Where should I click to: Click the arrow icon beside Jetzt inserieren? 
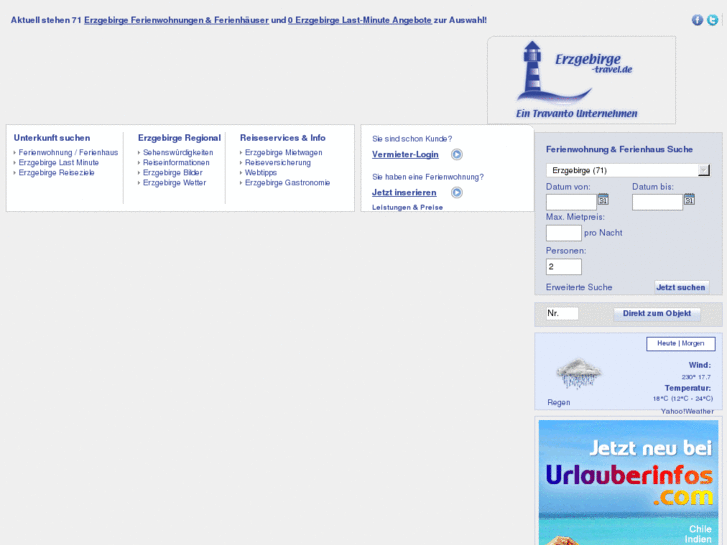click(457, 192)
